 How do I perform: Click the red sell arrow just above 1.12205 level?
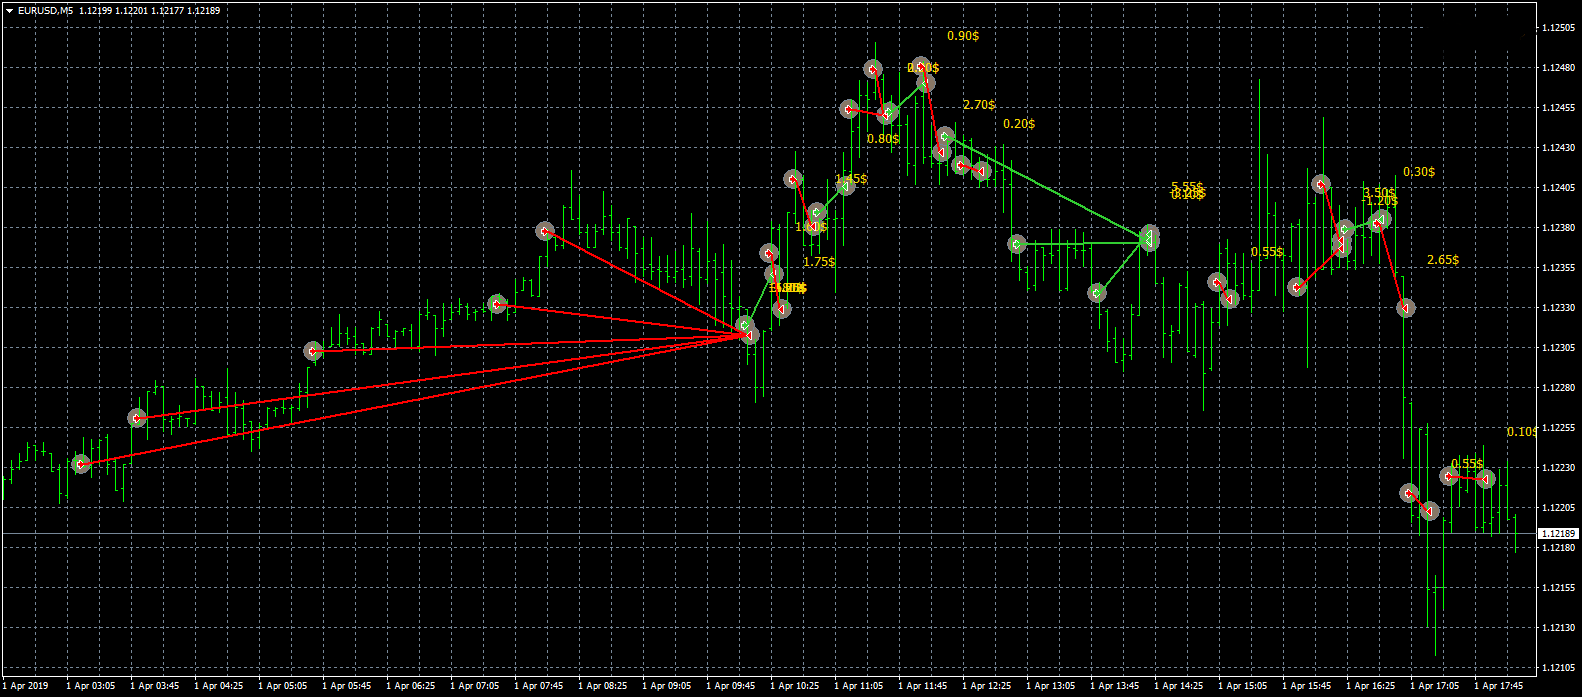[1409, 493]
